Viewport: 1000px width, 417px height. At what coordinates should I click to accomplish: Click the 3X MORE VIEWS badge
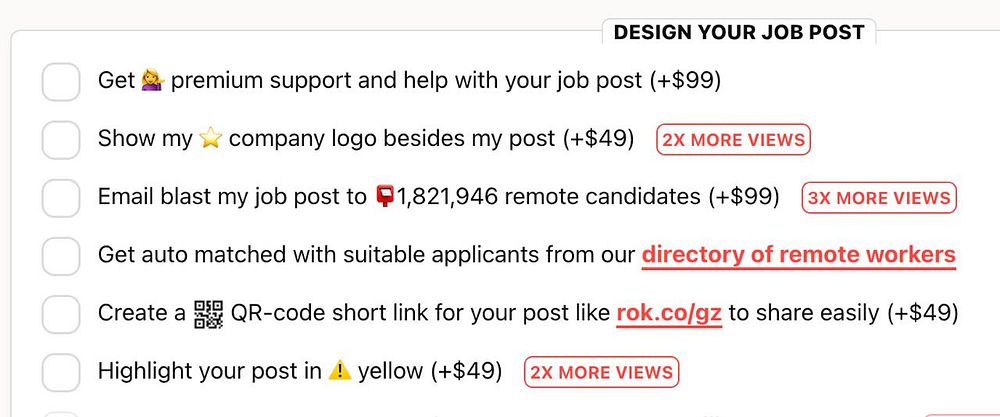[879, 198]
